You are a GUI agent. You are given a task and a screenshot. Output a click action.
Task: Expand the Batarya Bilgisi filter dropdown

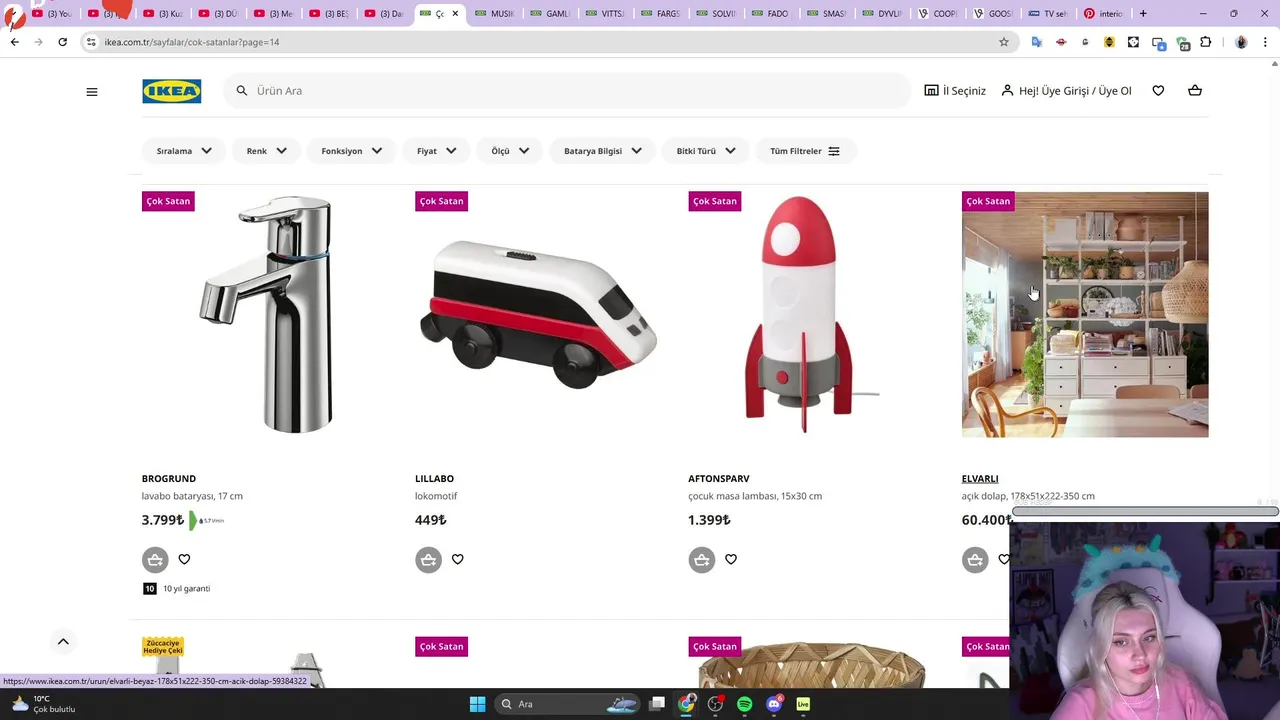pos(603,151)
